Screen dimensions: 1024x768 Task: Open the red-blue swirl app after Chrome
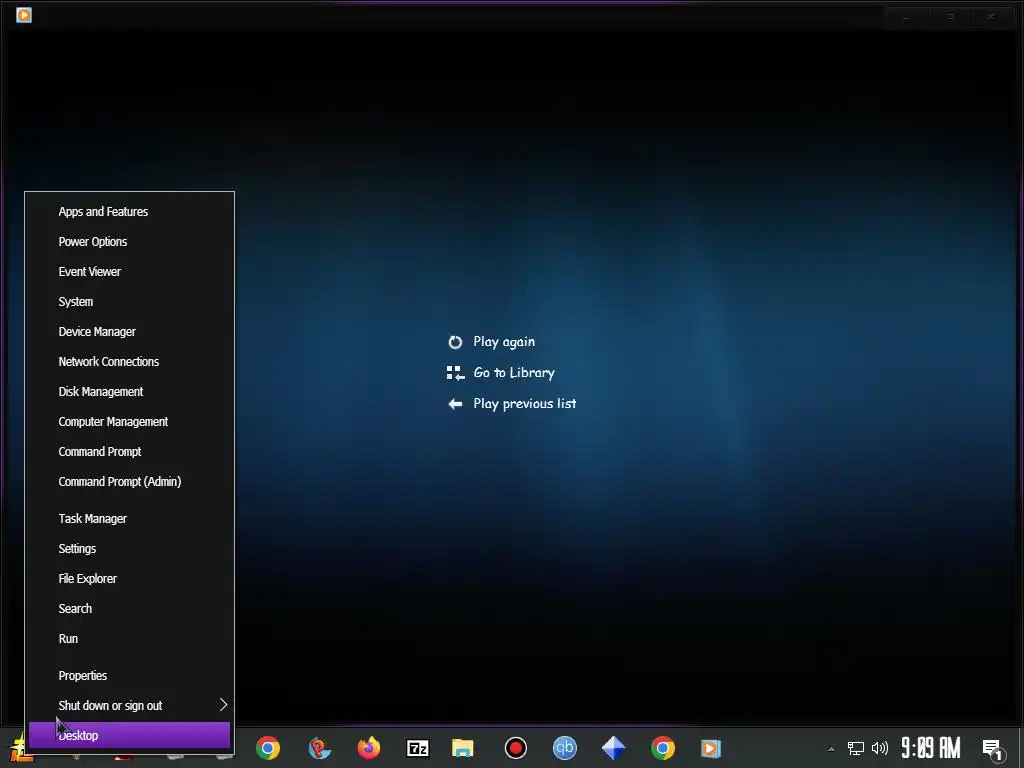click(319, 748)
